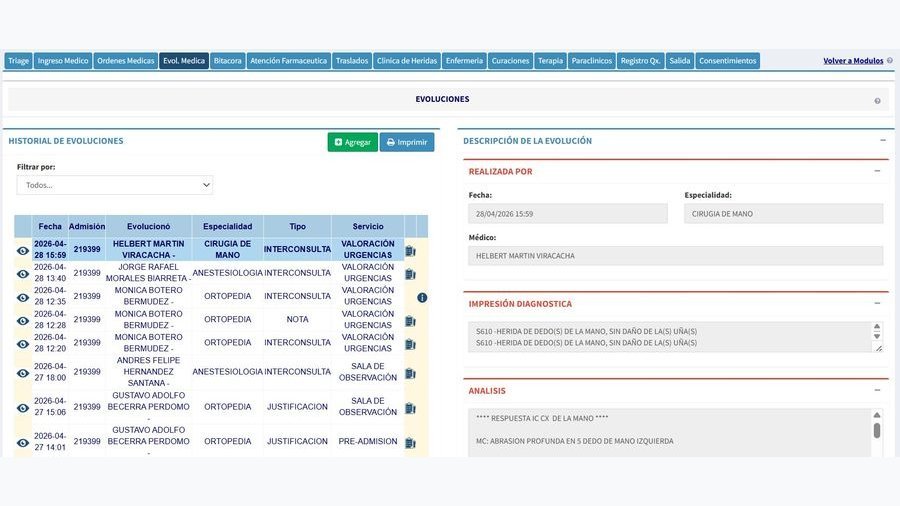Image resolution: width=900 pixels, height=506 pixels.
Task: Click the Especialidad column header
Action: pos(227,227)
